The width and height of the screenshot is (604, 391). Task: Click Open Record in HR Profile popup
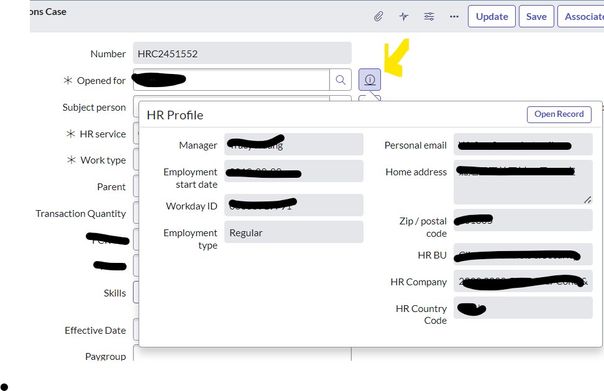[x=559, y=114]
